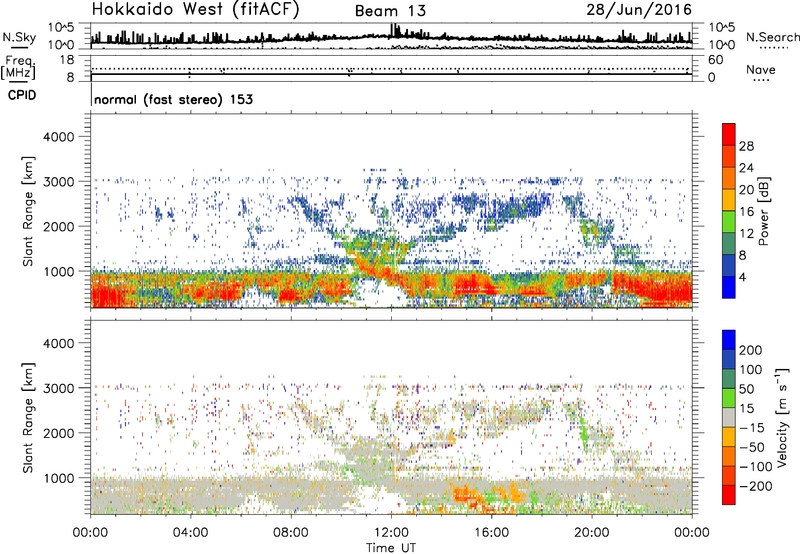This screenshot has width=800, height=554.
Task: Click the velocity panel 'Slant Range [km]' label
Action: click(28, 418)
